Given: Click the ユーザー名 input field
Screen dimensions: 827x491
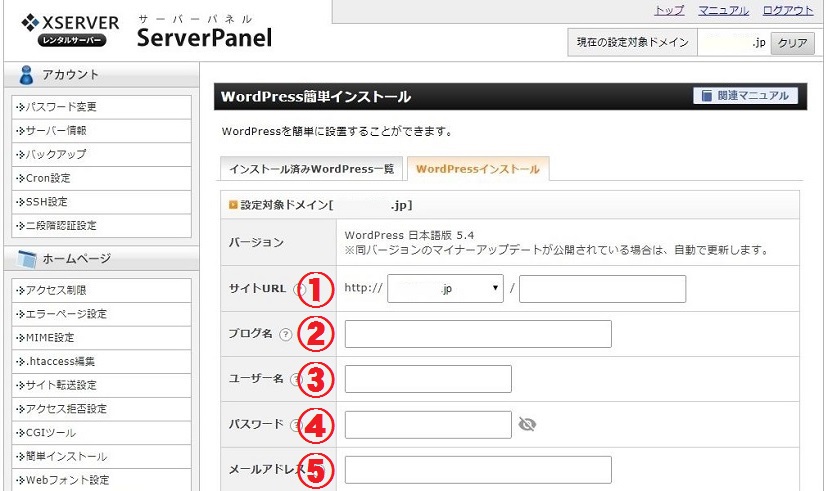Looking at the screenshot, I should point(428,379).
